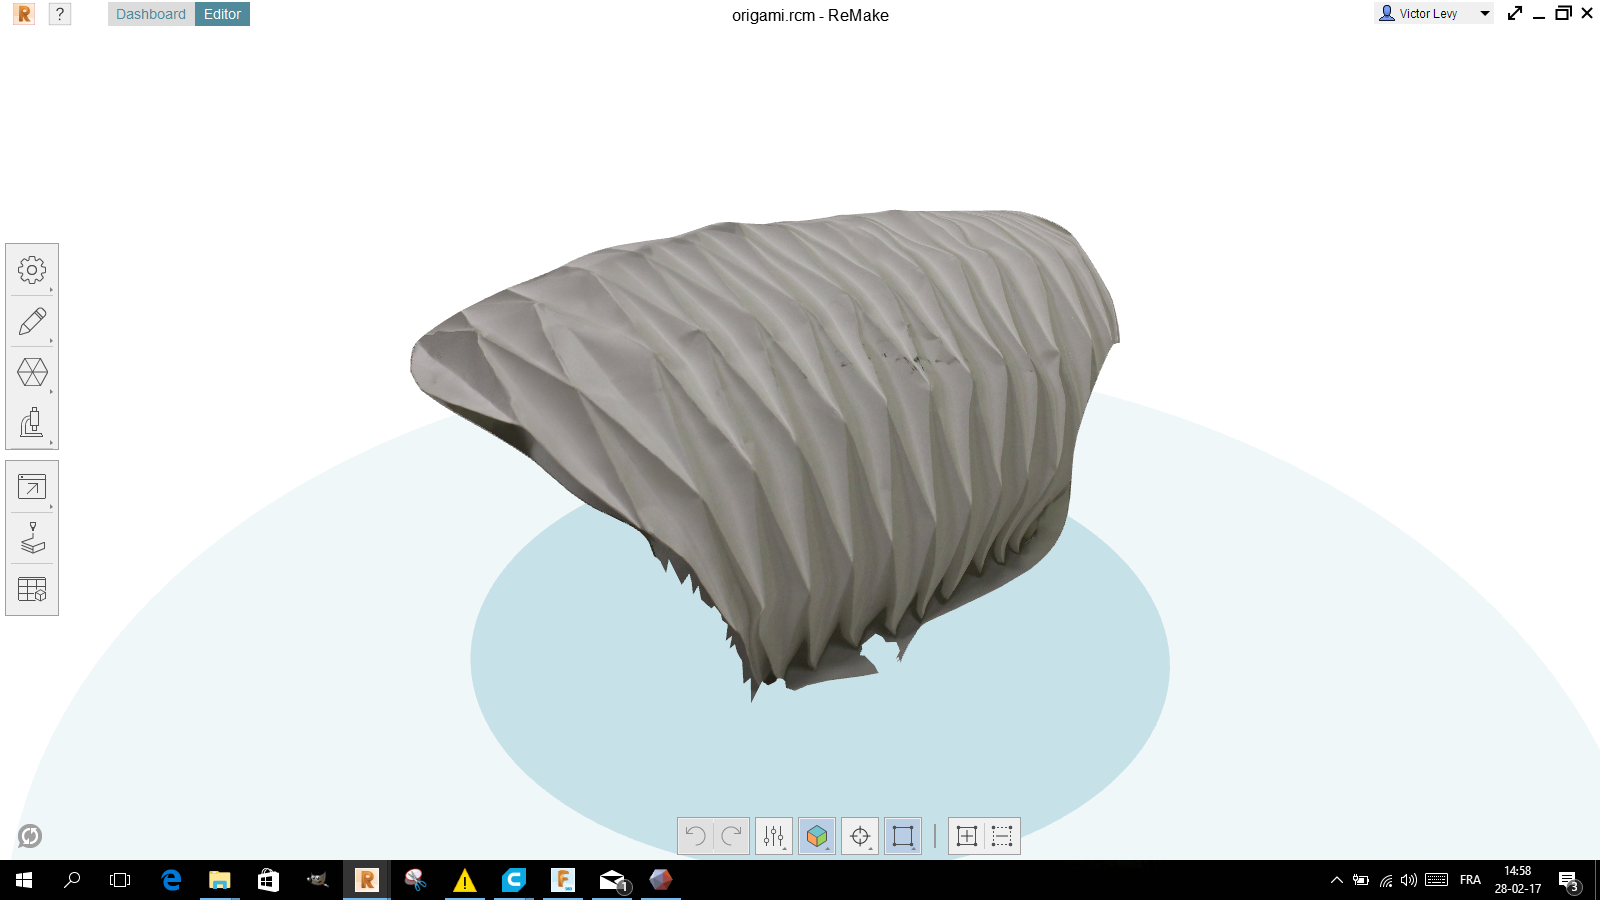Open the Mail app on the taskbar
The height and width of the screenshot is (900, 1600).
[613, 880]
